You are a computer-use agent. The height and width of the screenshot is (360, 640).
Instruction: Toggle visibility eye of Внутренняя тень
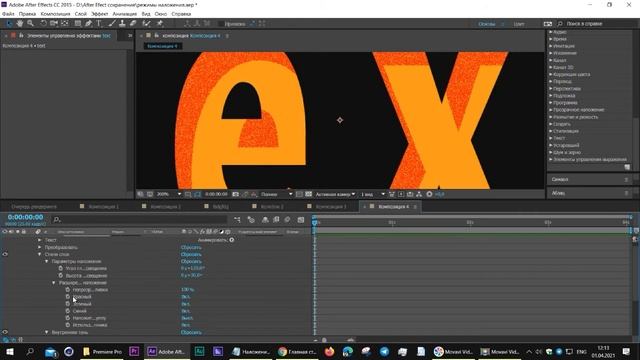coord(5,332)
